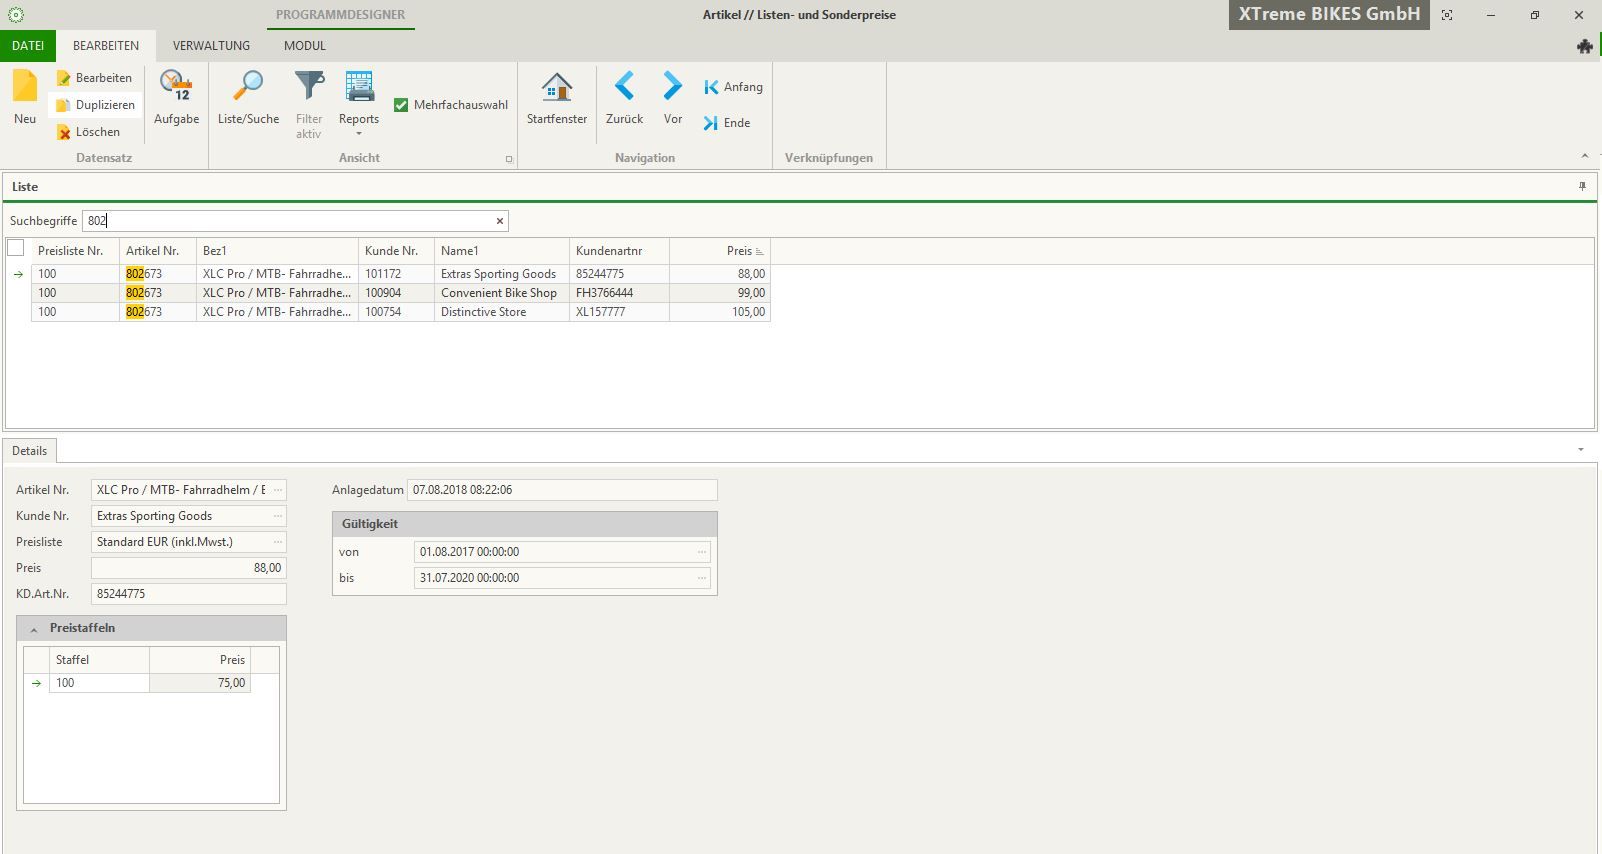Collapse the Preistaffeln section
Image resolution: width=1602 pixels, height=854 pixels.
pos(34,629)
